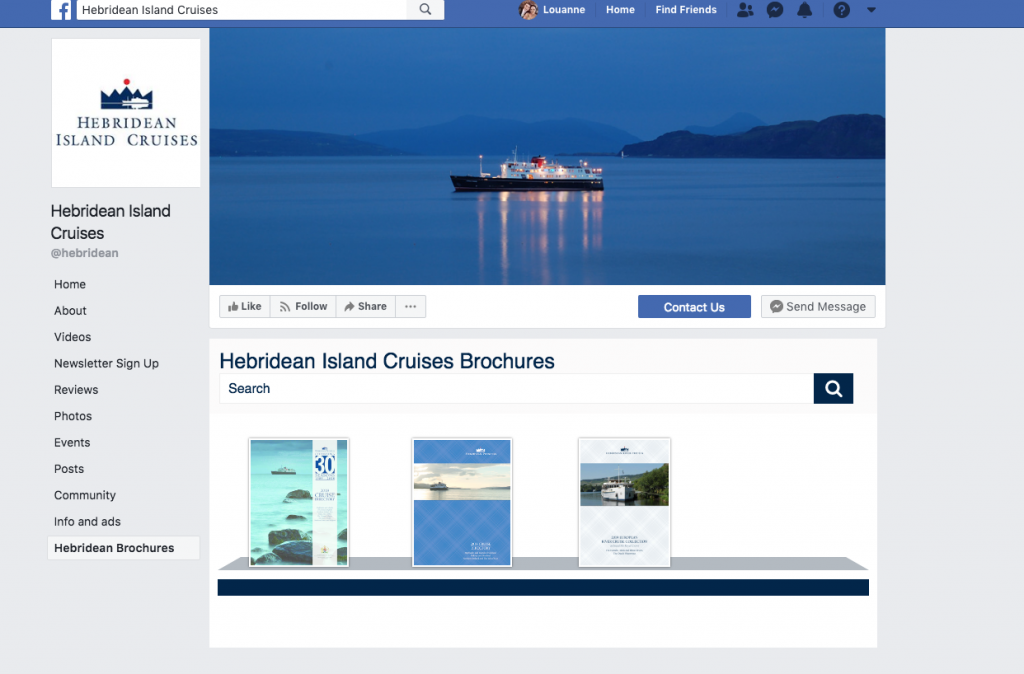1024x674 pixels.
Task: Open the Messenger icon in the top bar
Action: 775,10
